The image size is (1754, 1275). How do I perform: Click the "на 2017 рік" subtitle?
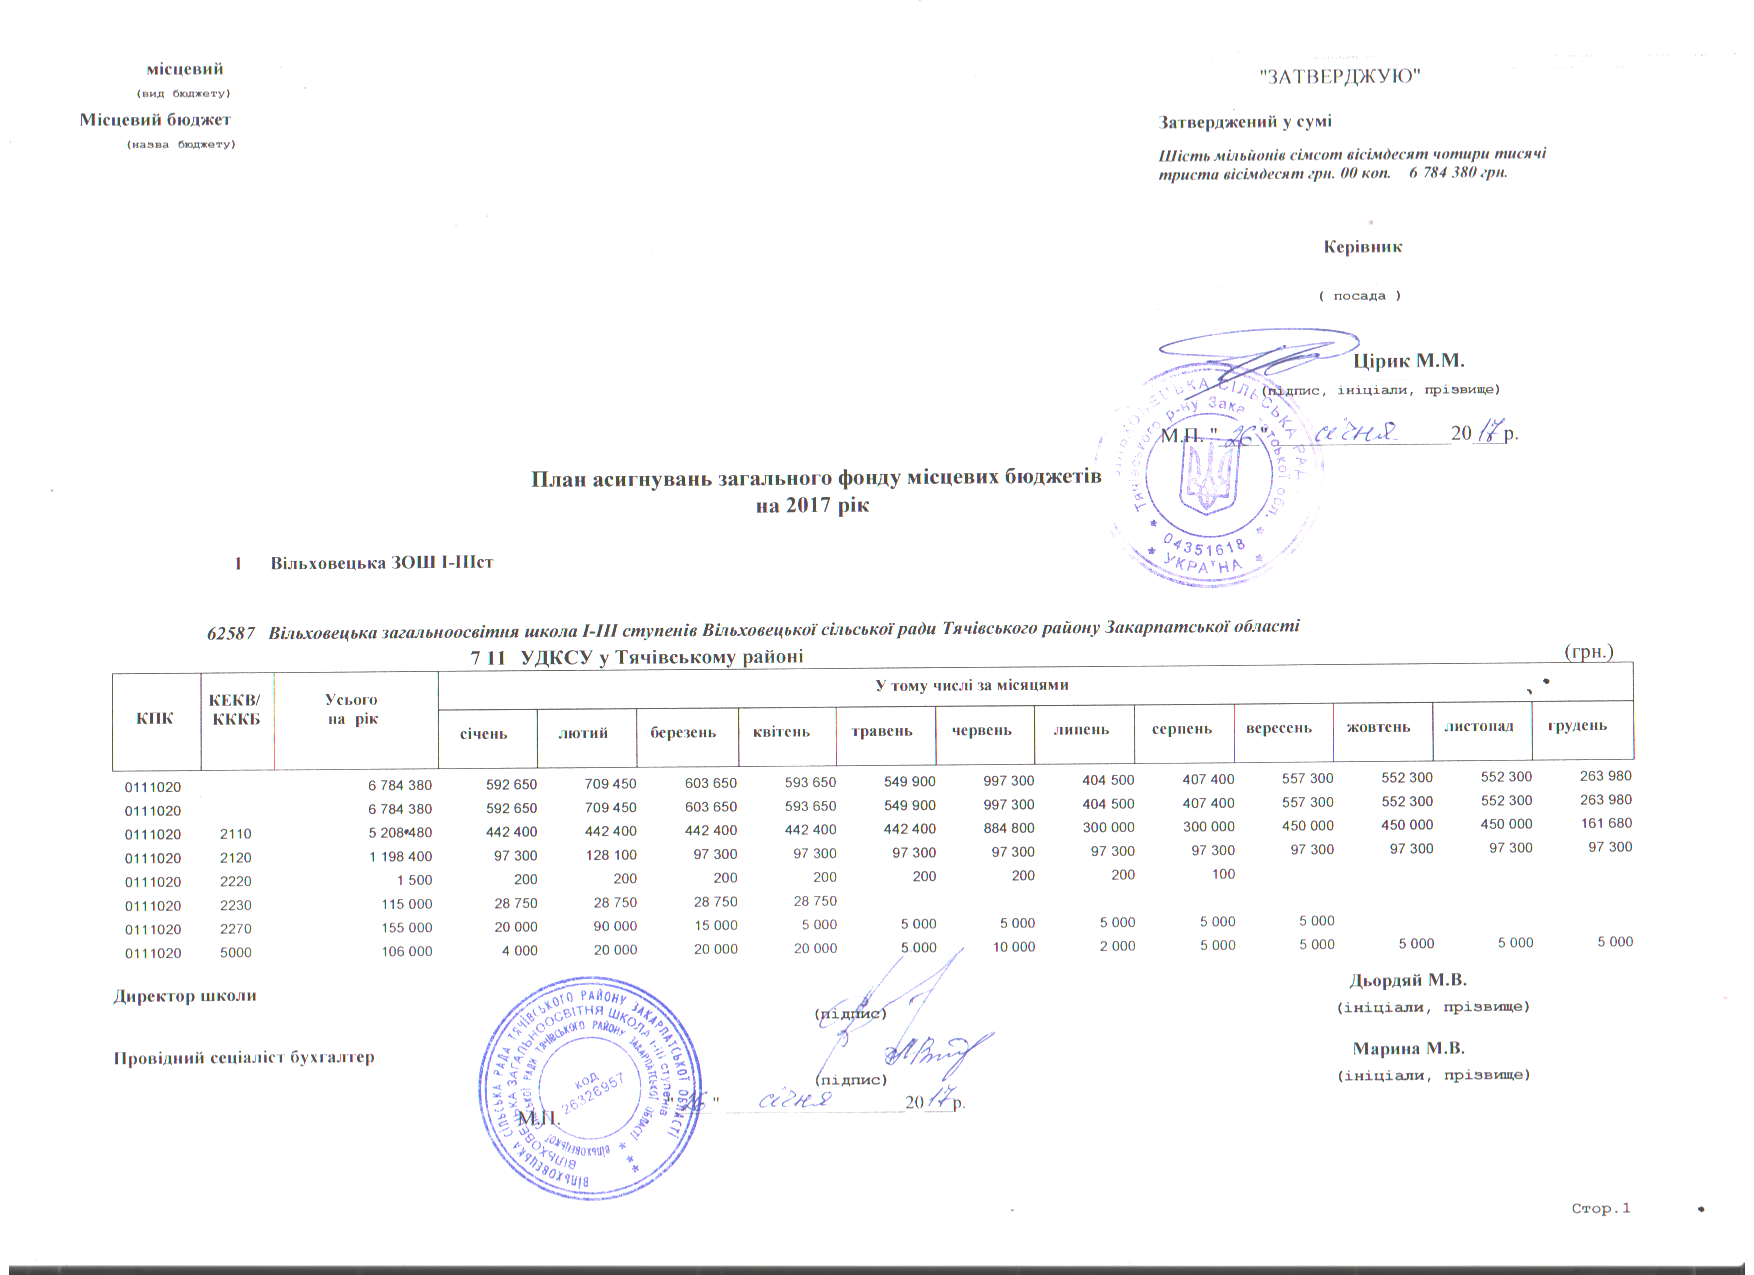(x=812, y=505)
